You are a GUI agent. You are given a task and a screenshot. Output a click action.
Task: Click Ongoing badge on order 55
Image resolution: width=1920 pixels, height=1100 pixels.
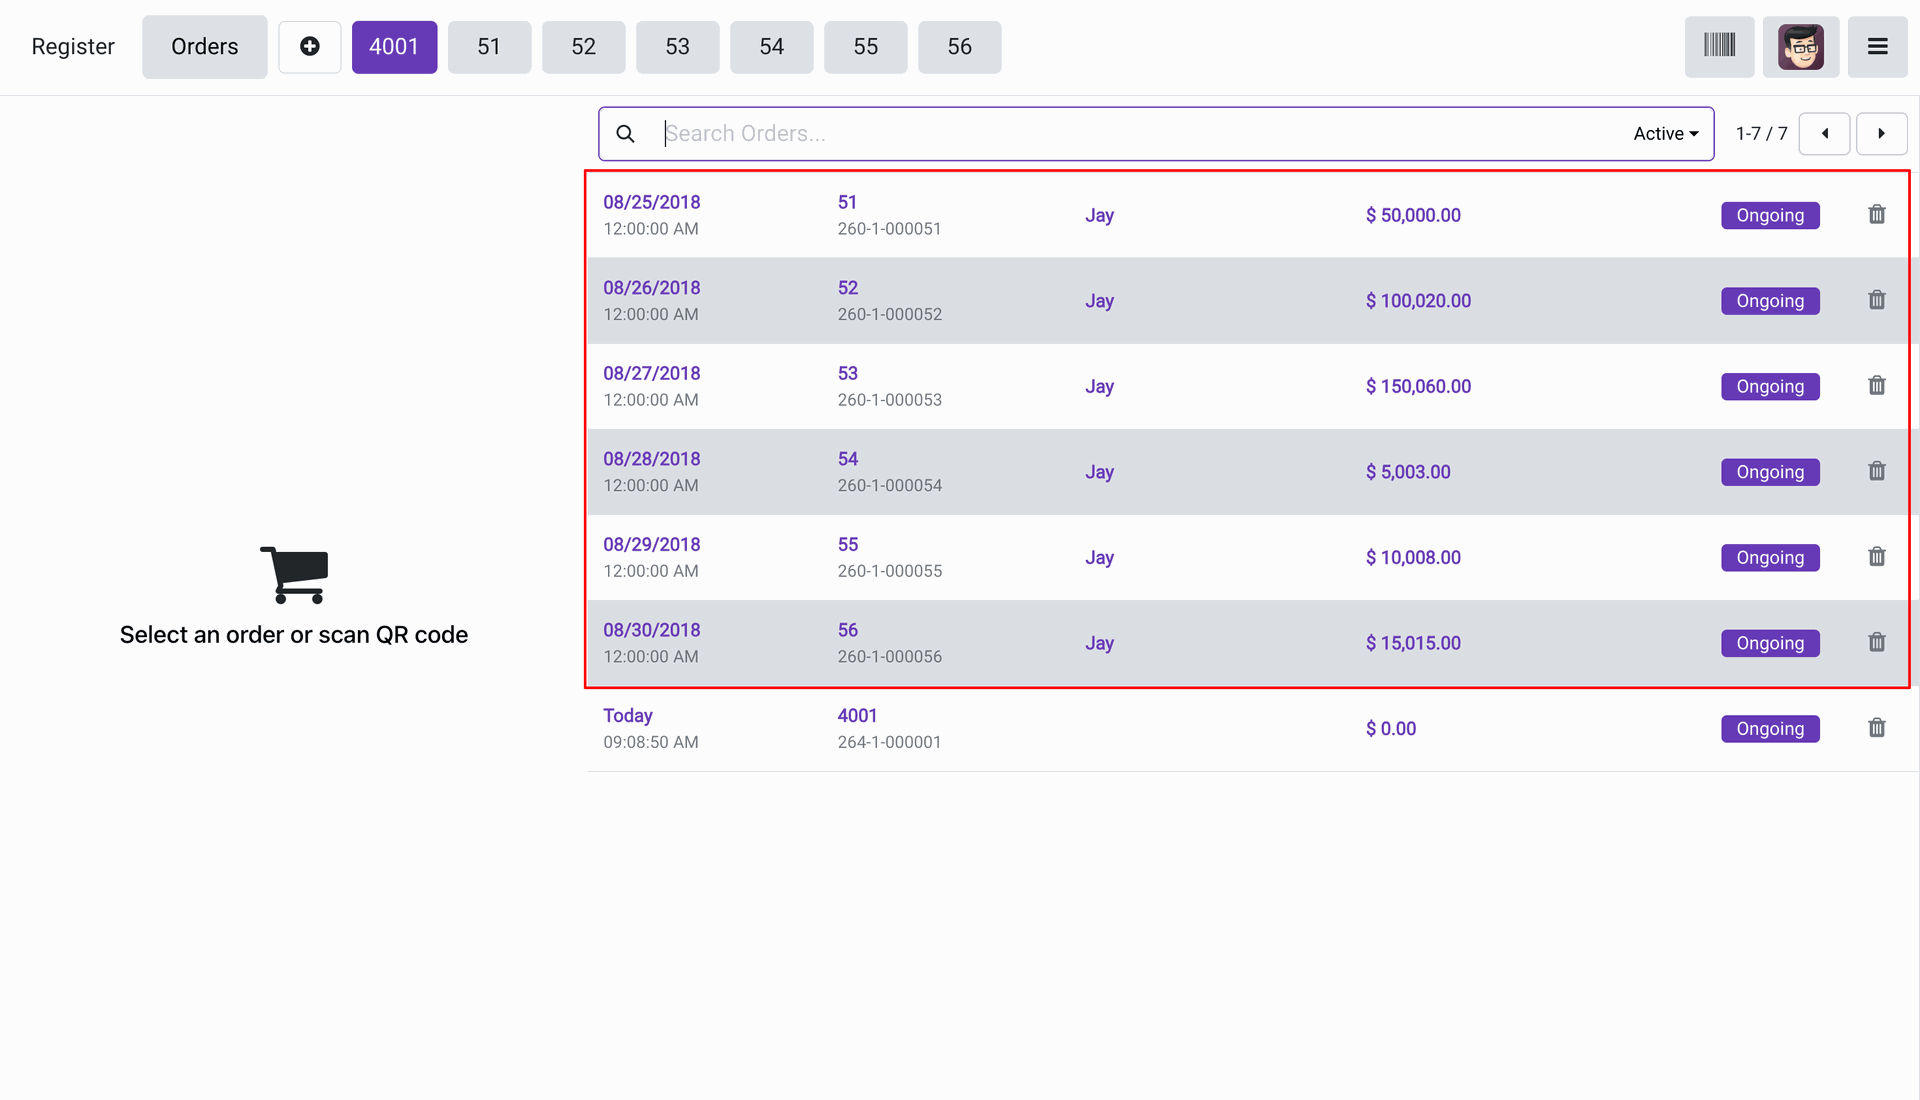point(1770,557)
